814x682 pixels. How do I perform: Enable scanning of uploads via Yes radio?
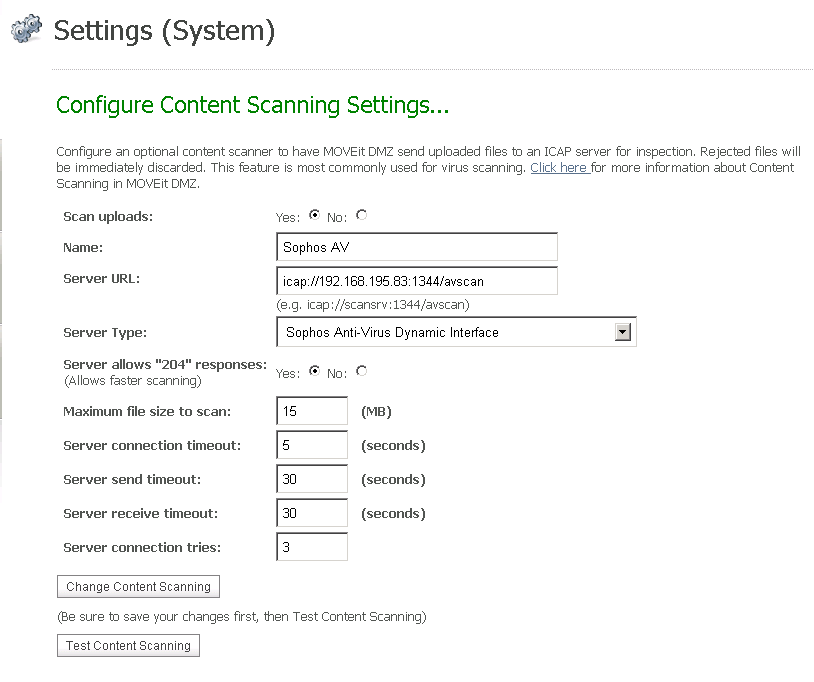coord(314,214)
